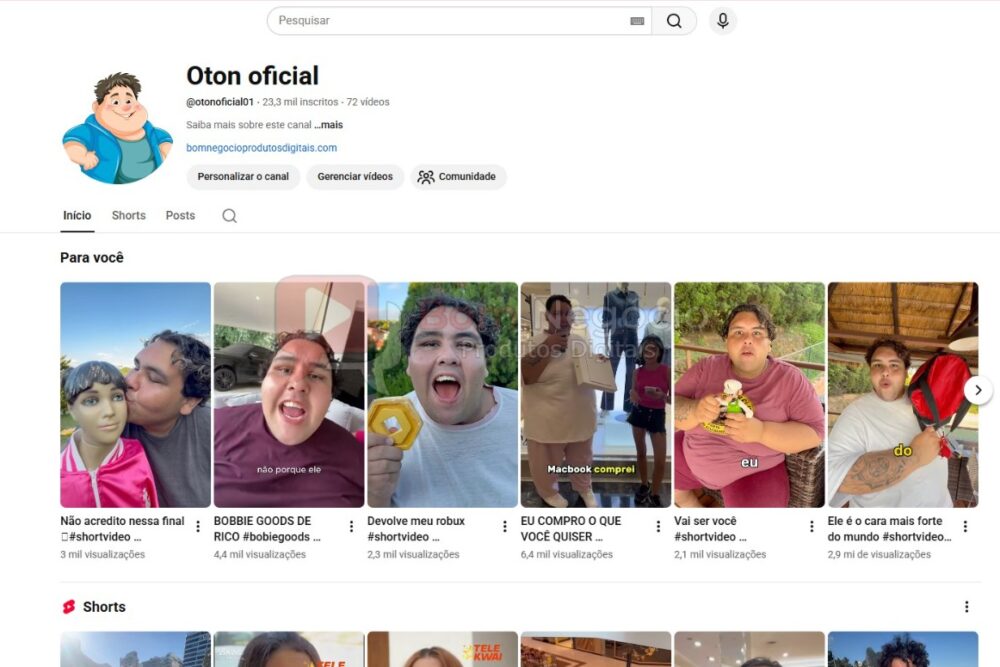
Task: Open the search icon beside the Posts tab
Action: (x=229, y=215)
